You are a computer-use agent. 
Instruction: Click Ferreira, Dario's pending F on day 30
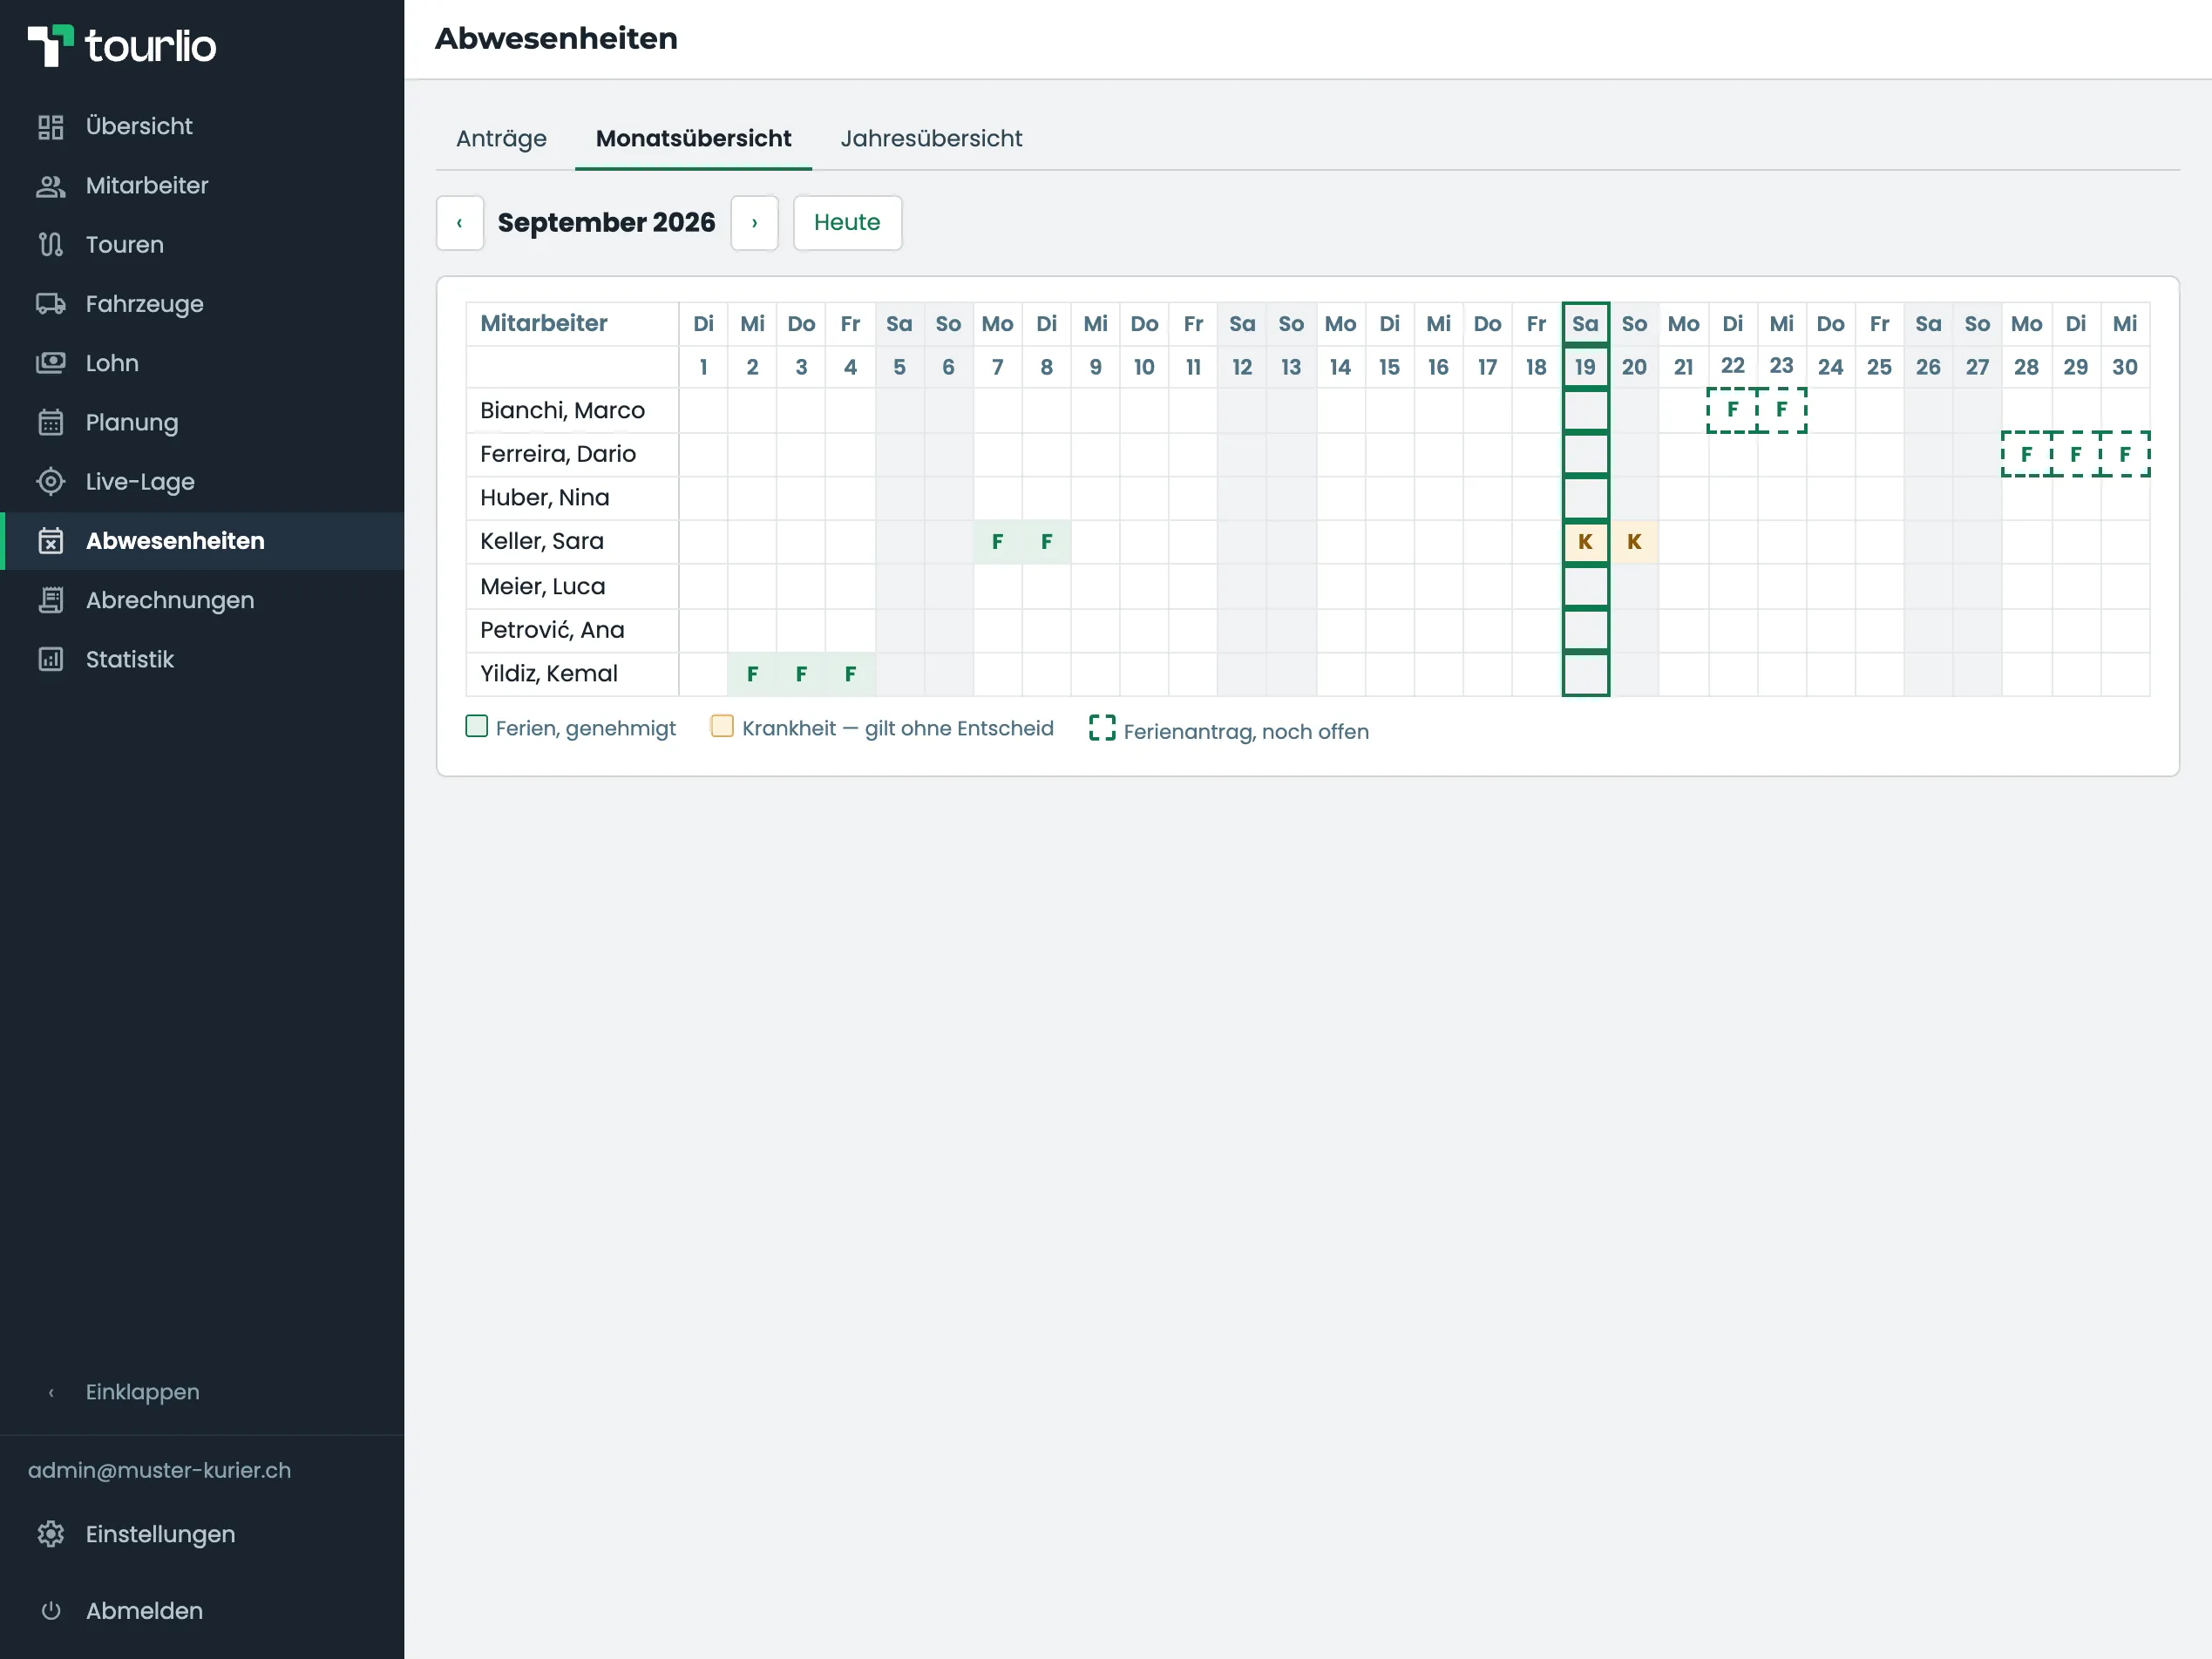(x=2125, y=454)
